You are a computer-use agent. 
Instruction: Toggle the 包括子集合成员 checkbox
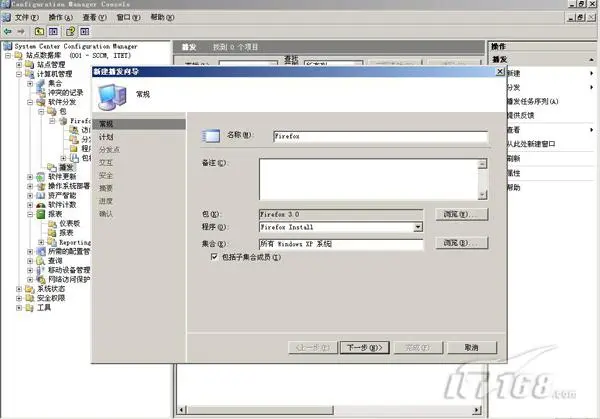click(x=214, y=257)
